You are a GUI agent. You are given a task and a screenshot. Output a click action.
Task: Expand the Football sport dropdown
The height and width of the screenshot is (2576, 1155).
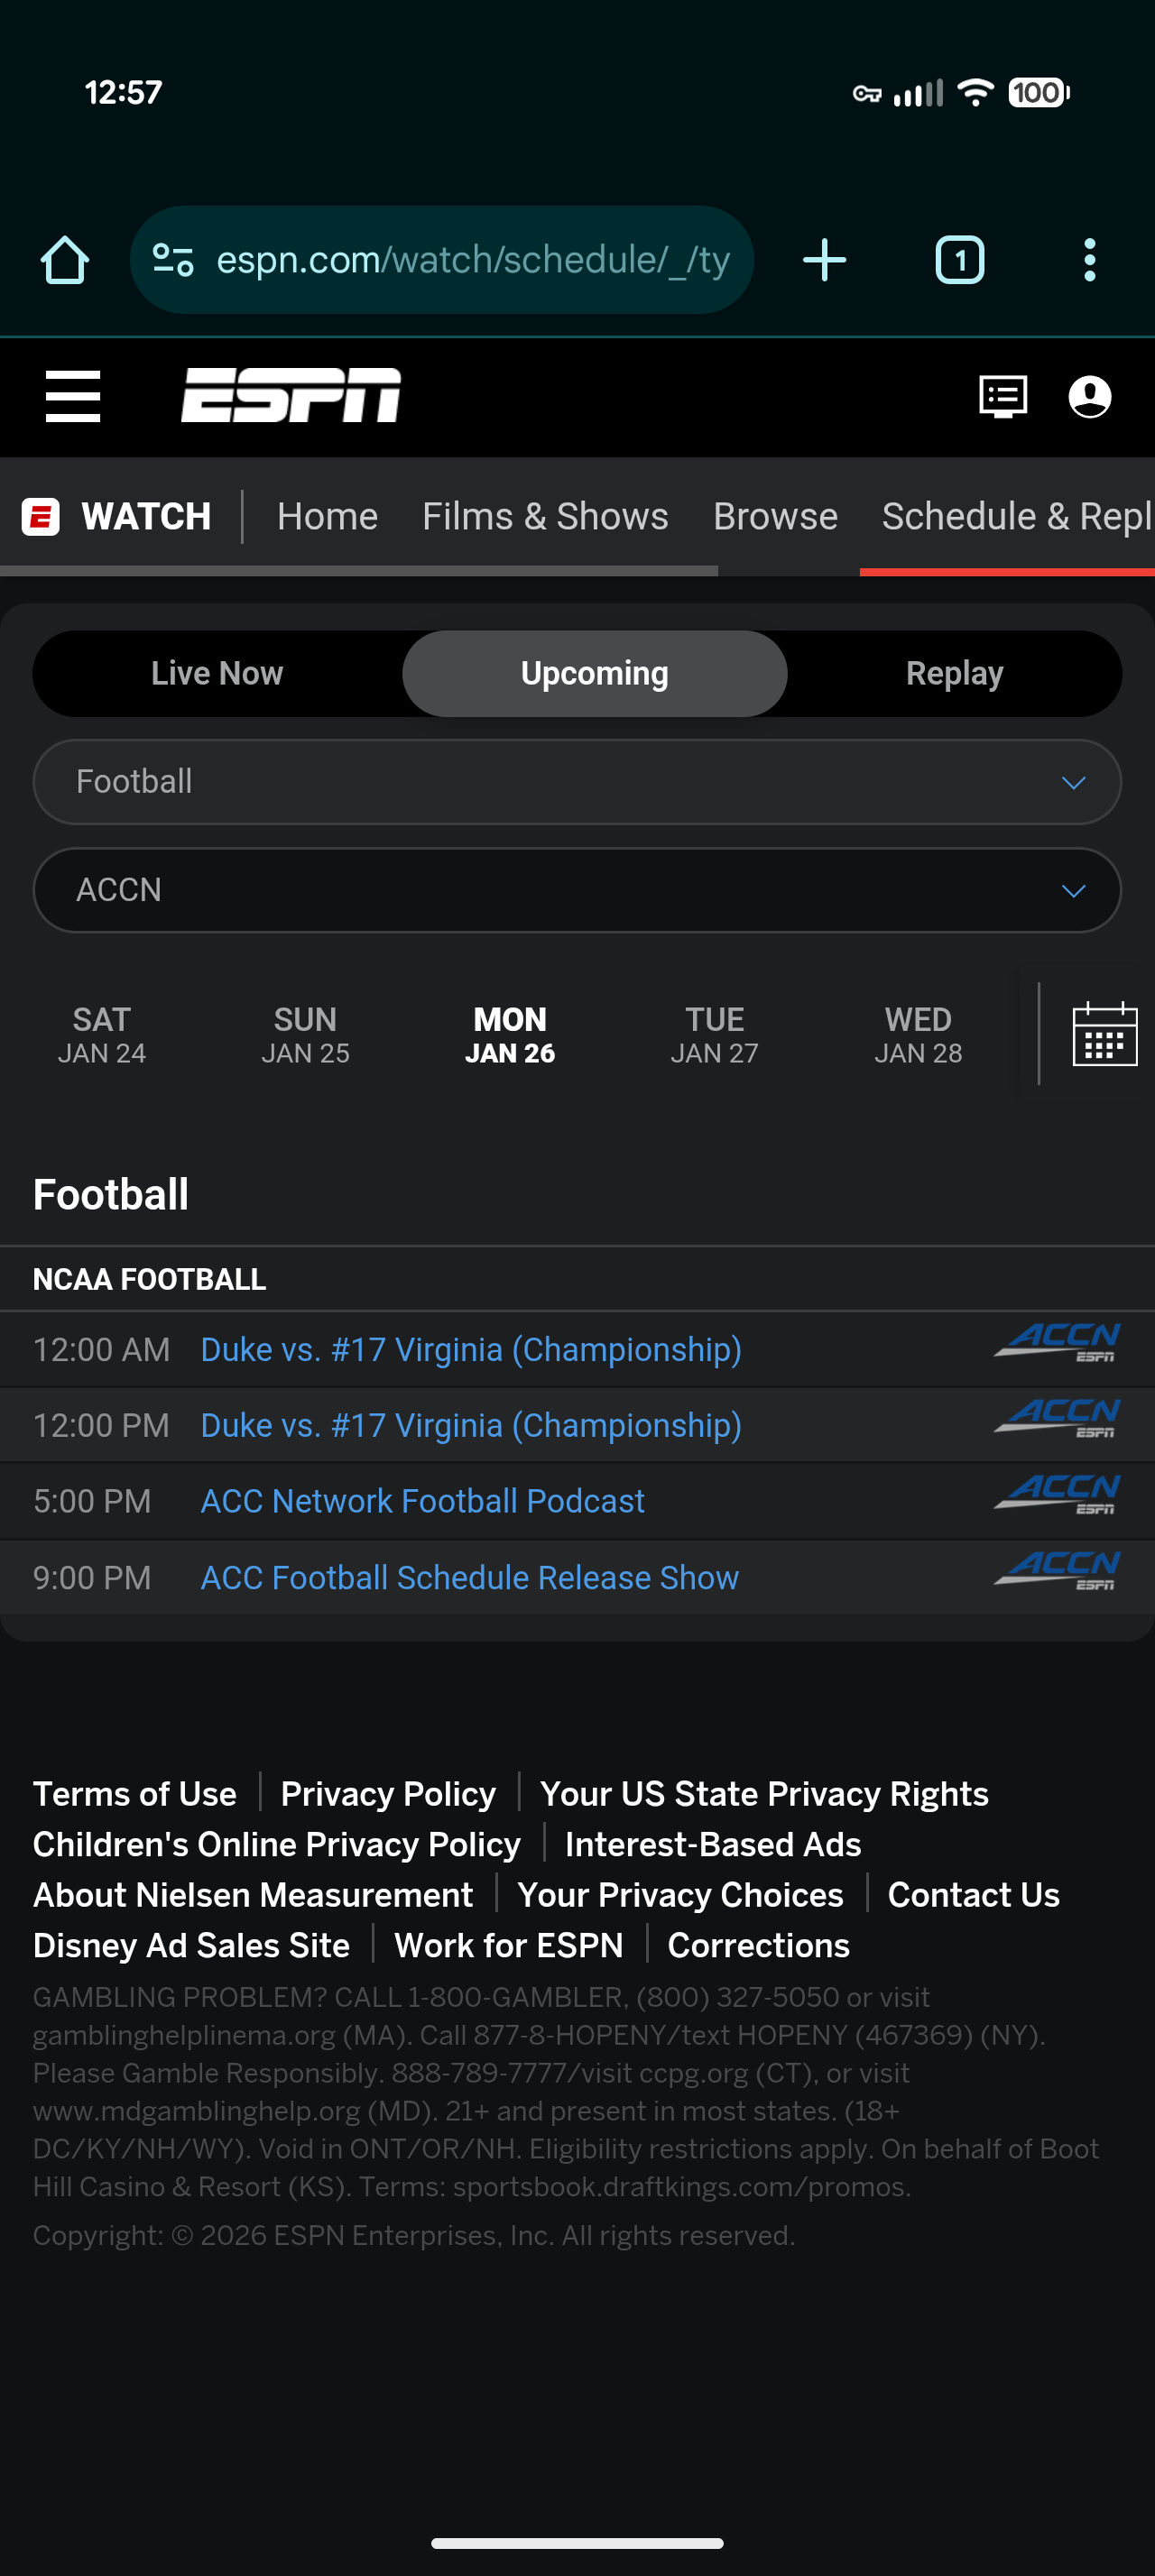pyautogui.click(x=577, y=782)
